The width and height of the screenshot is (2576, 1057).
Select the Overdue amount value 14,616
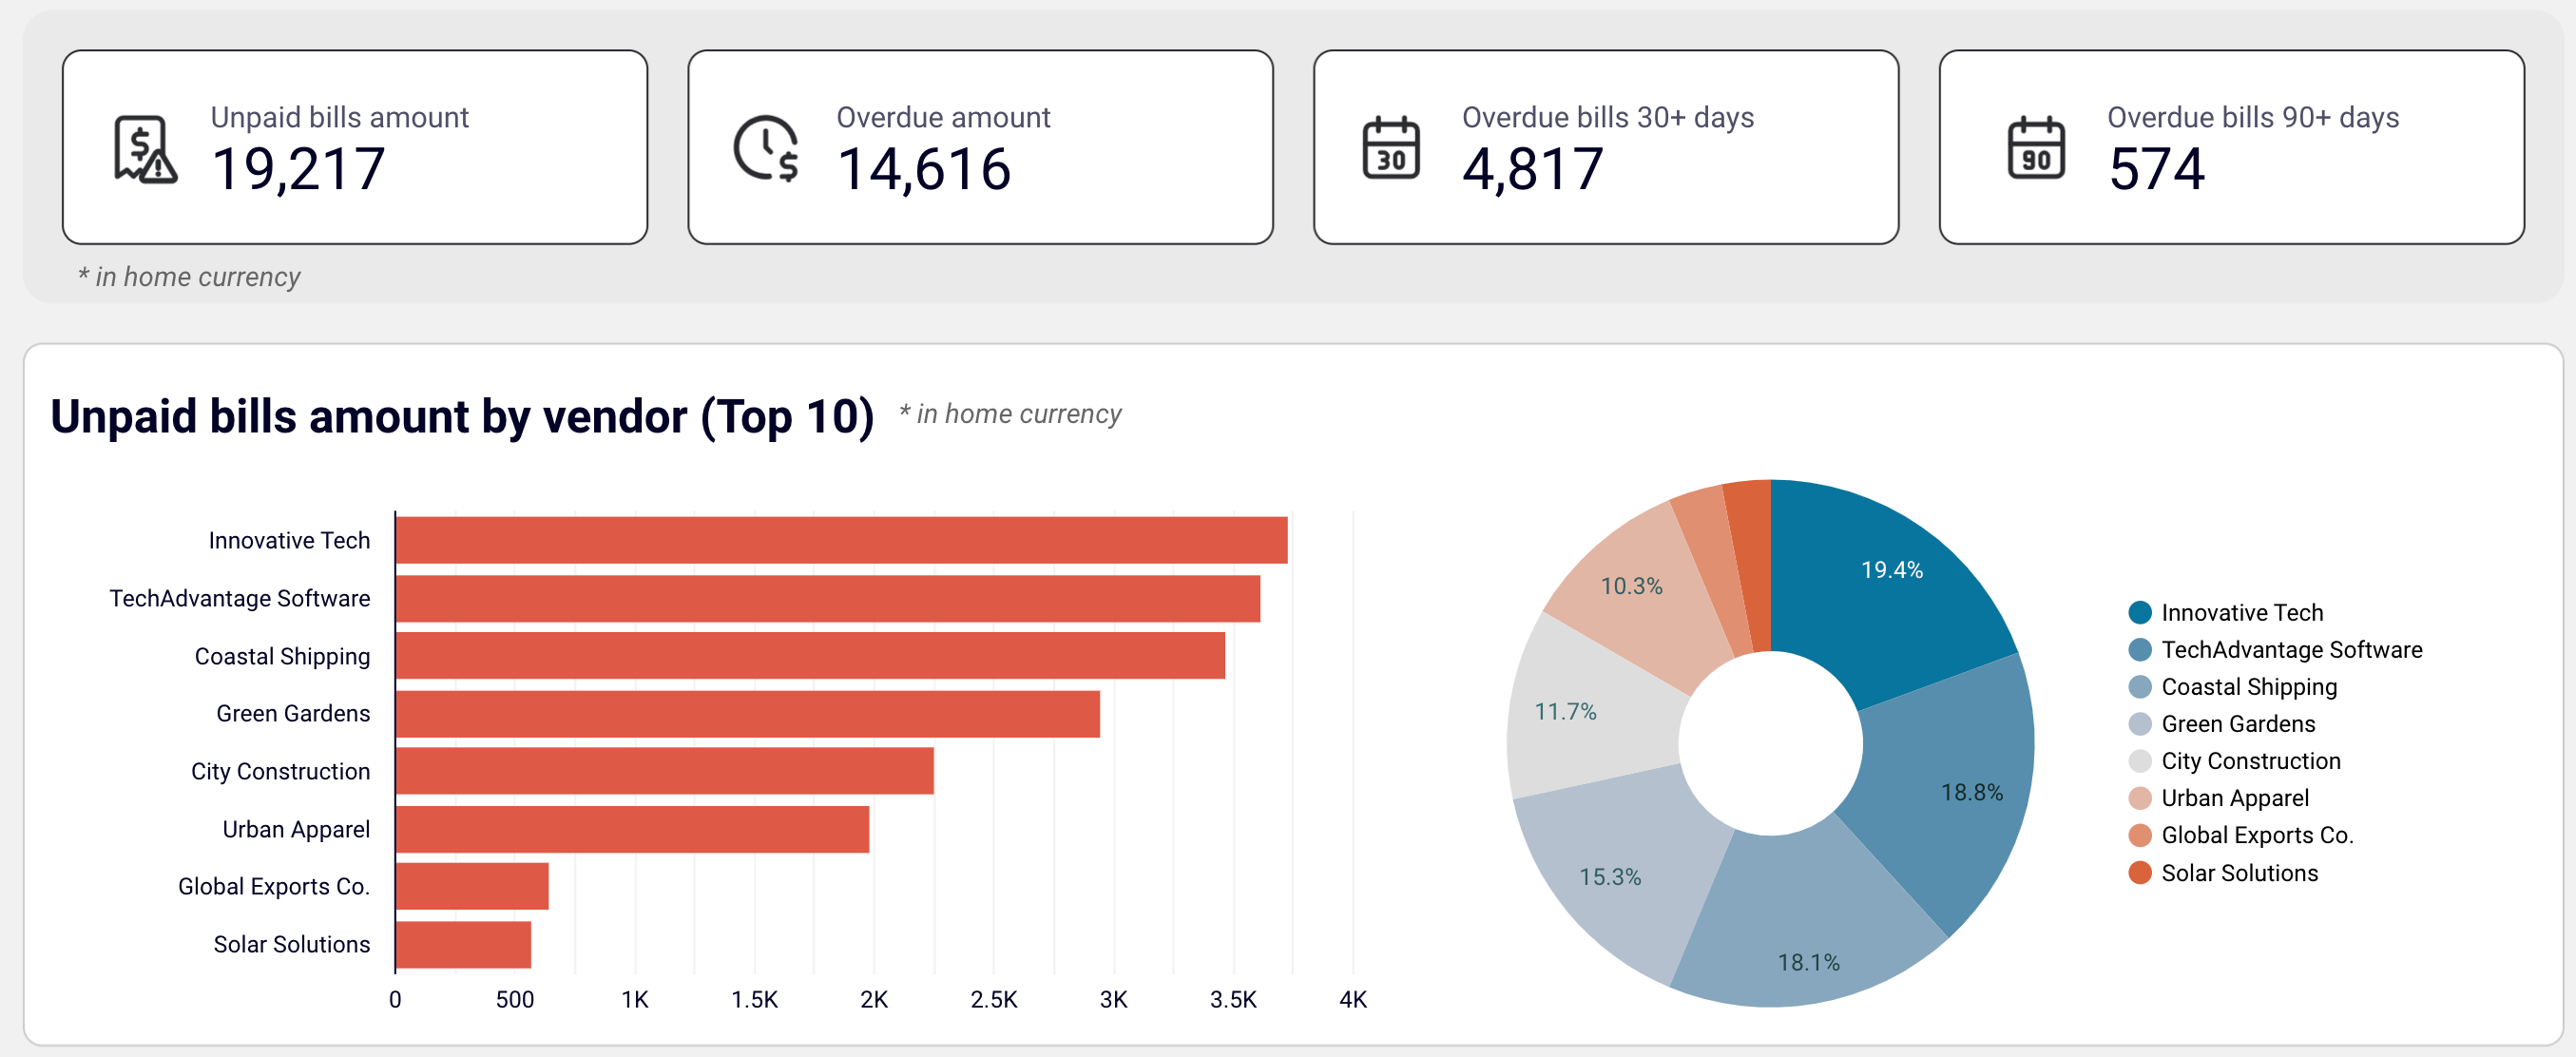coord(924,169)
